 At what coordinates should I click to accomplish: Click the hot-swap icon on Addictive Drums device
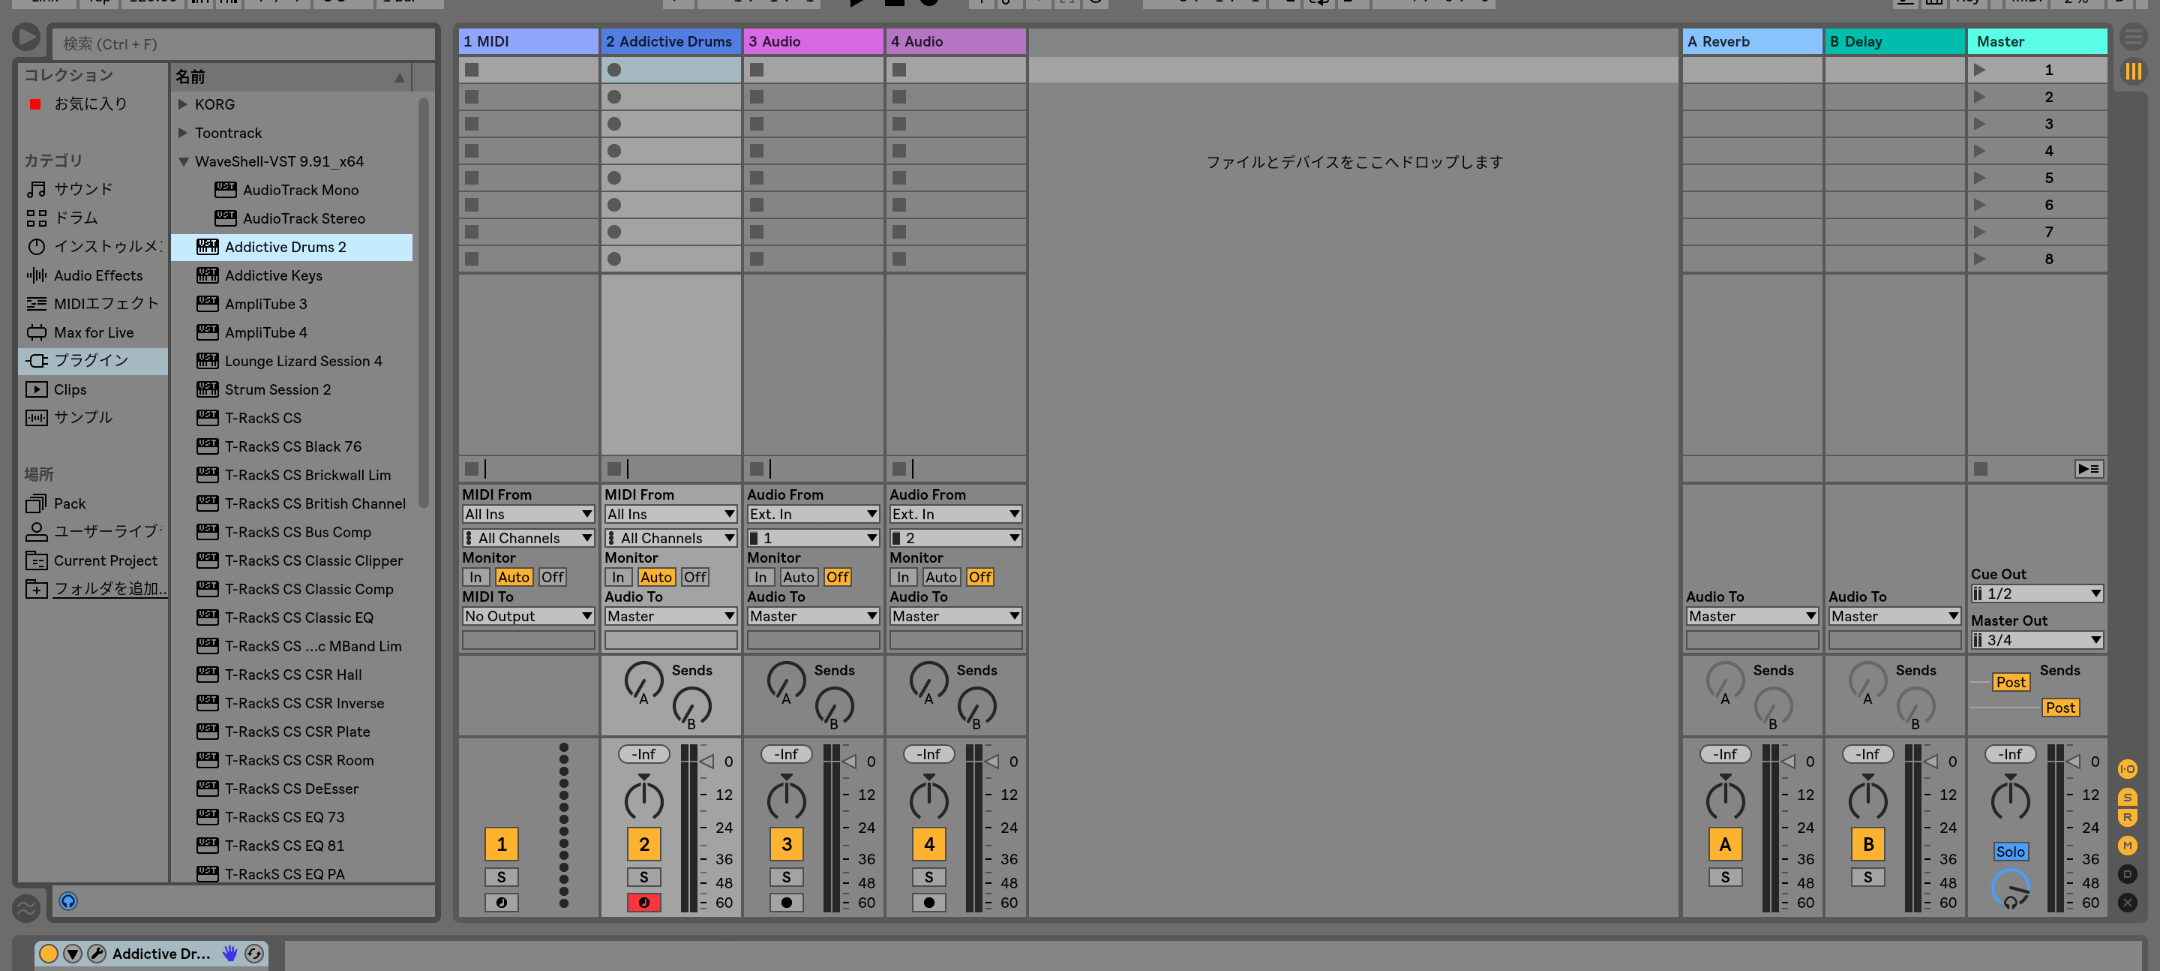(x=254, y=954)
